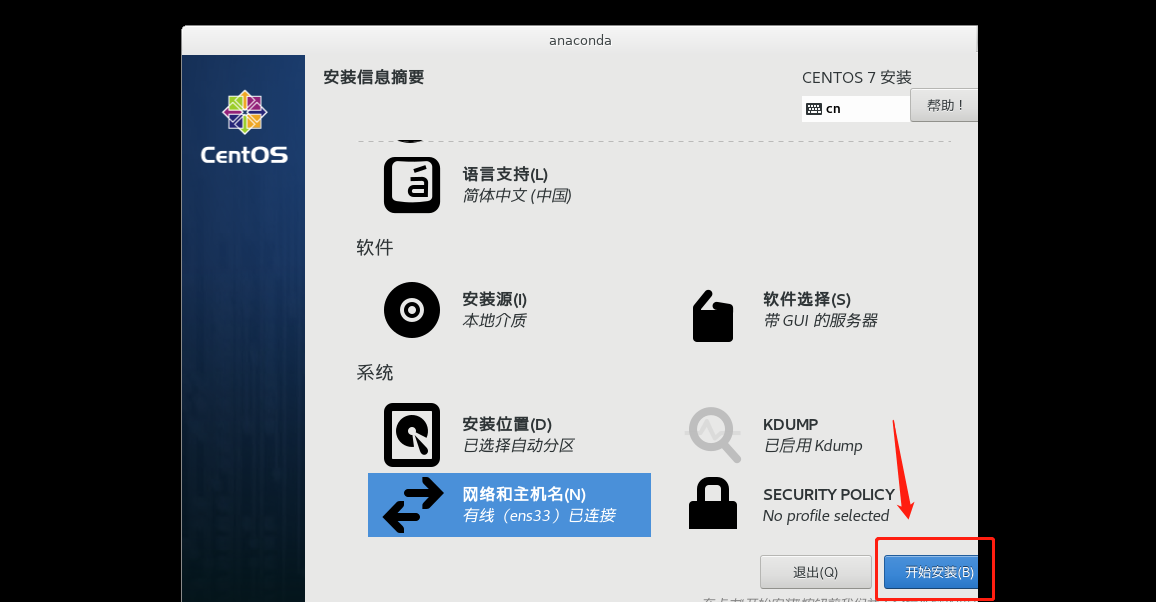Click the 退出(Q) quit button
This screenshot has width=1156, height=602.
[x=815, y=572]
